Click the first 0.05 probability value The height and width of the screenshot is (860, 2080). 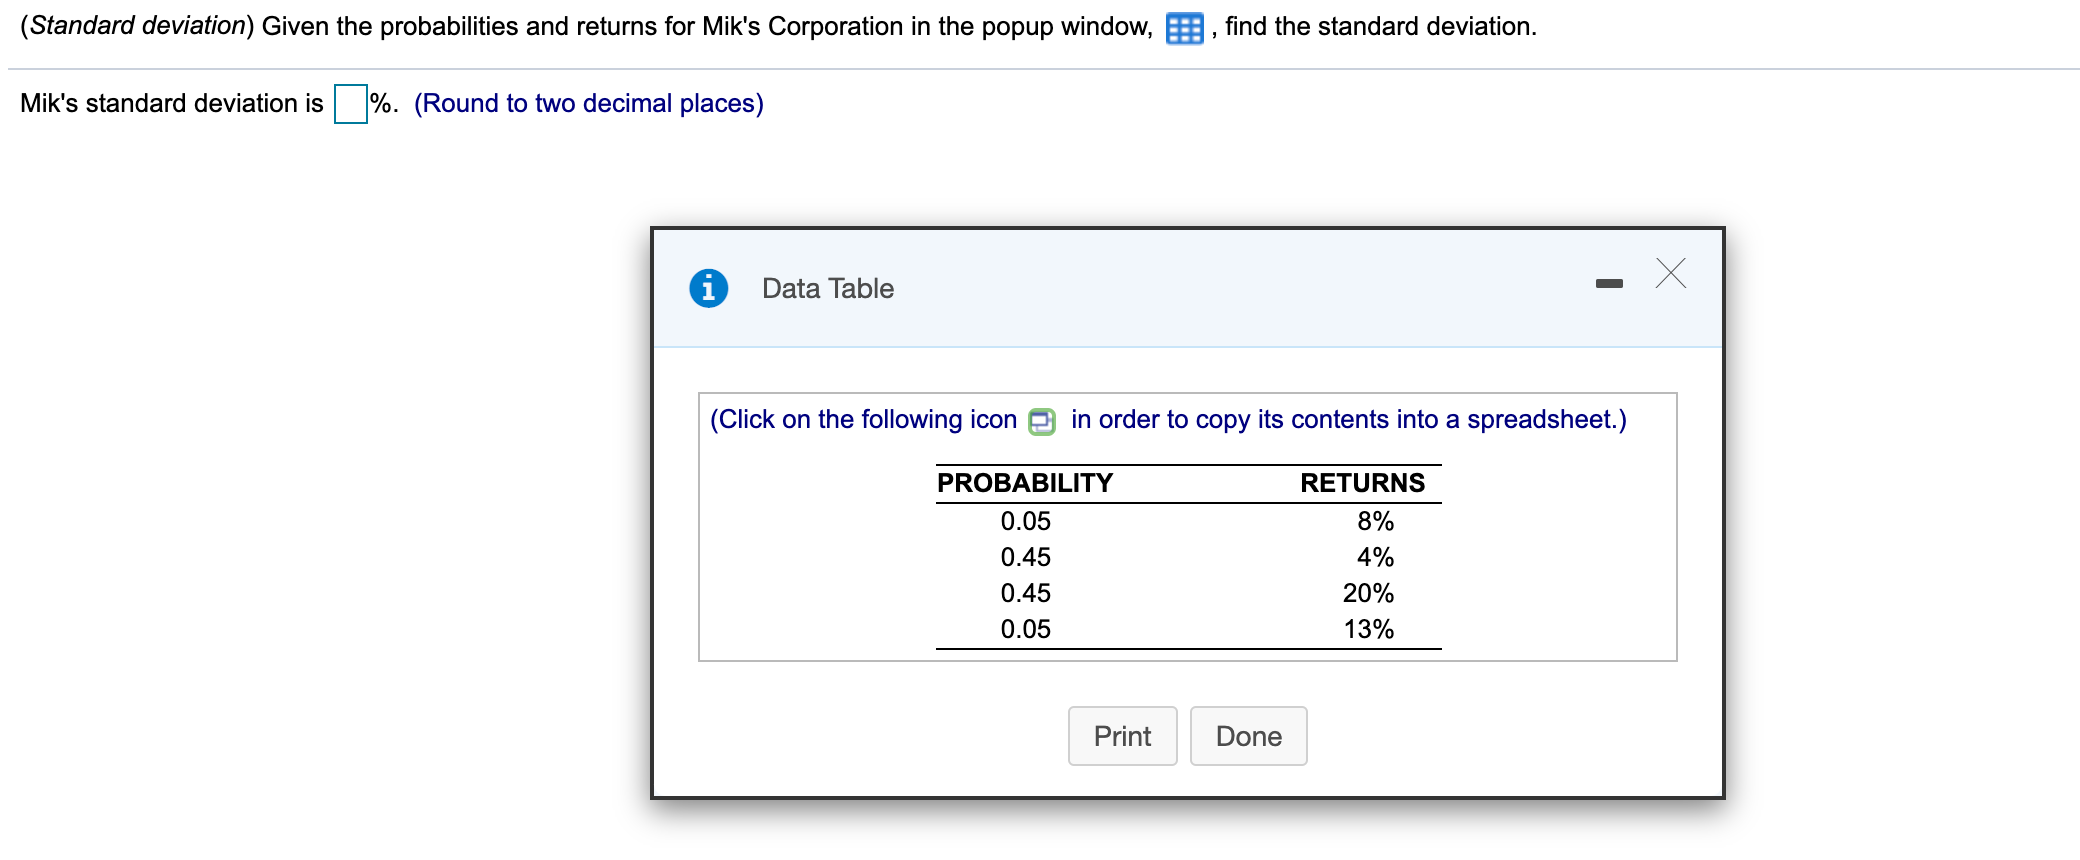point(1025,521)
